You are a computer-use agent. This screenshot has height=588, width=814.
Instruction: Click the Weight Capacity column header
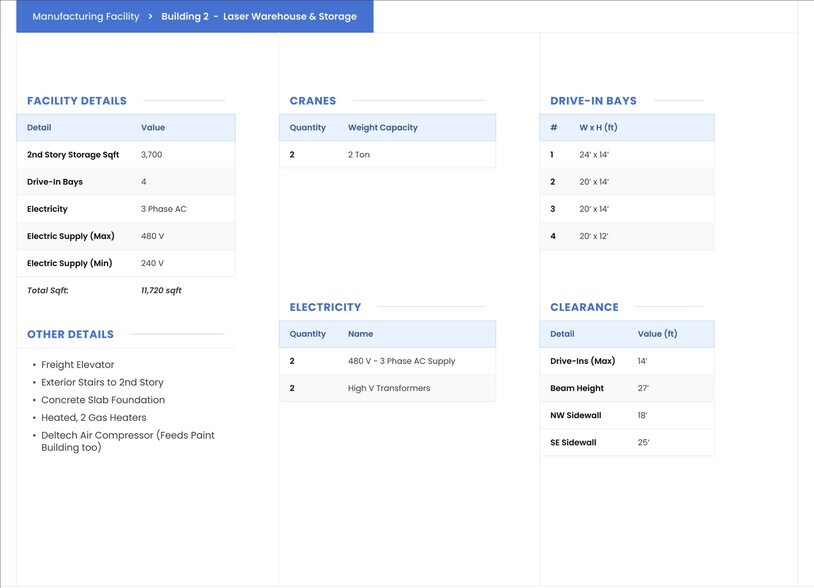click(x=383, y=128)
